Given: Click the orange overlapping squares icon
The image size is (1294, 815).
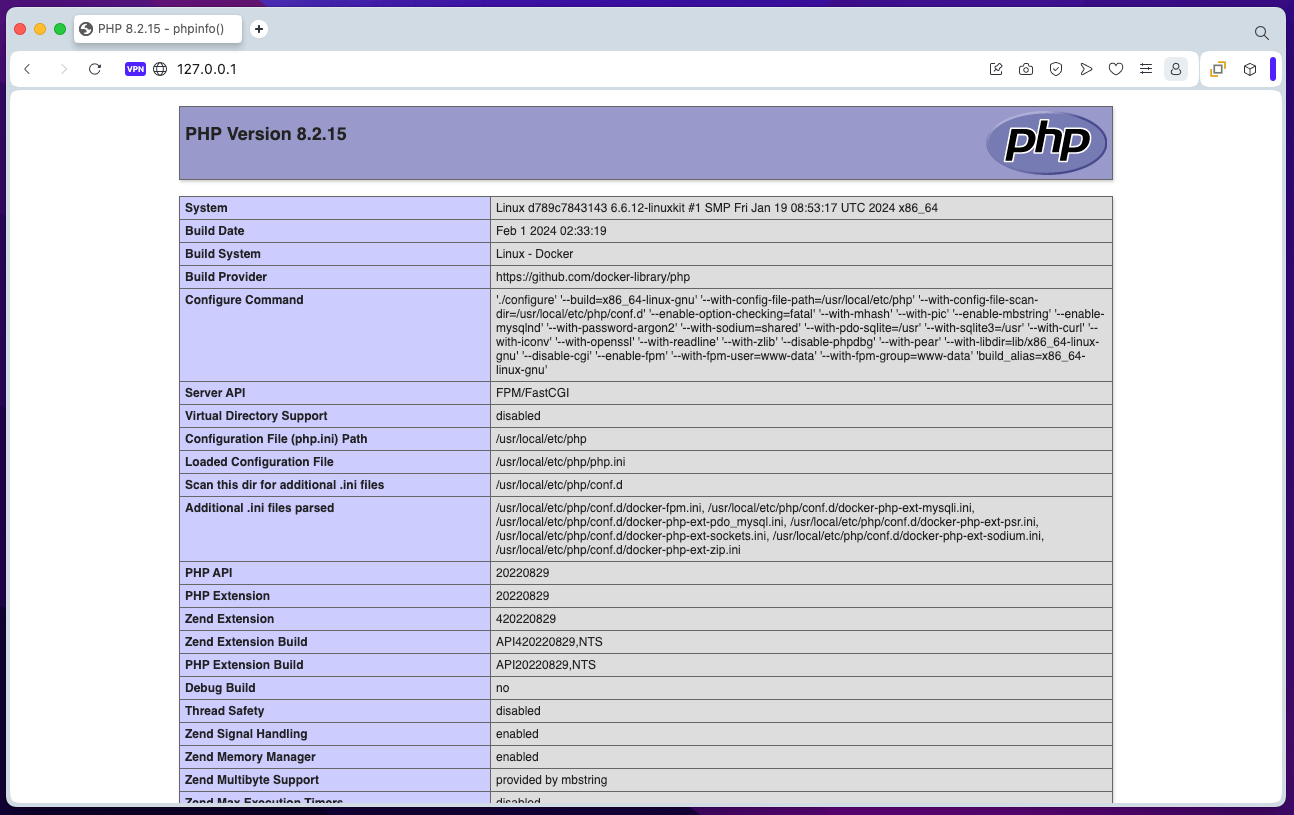Looking at the screenshot, I should tap(1218, 69).
